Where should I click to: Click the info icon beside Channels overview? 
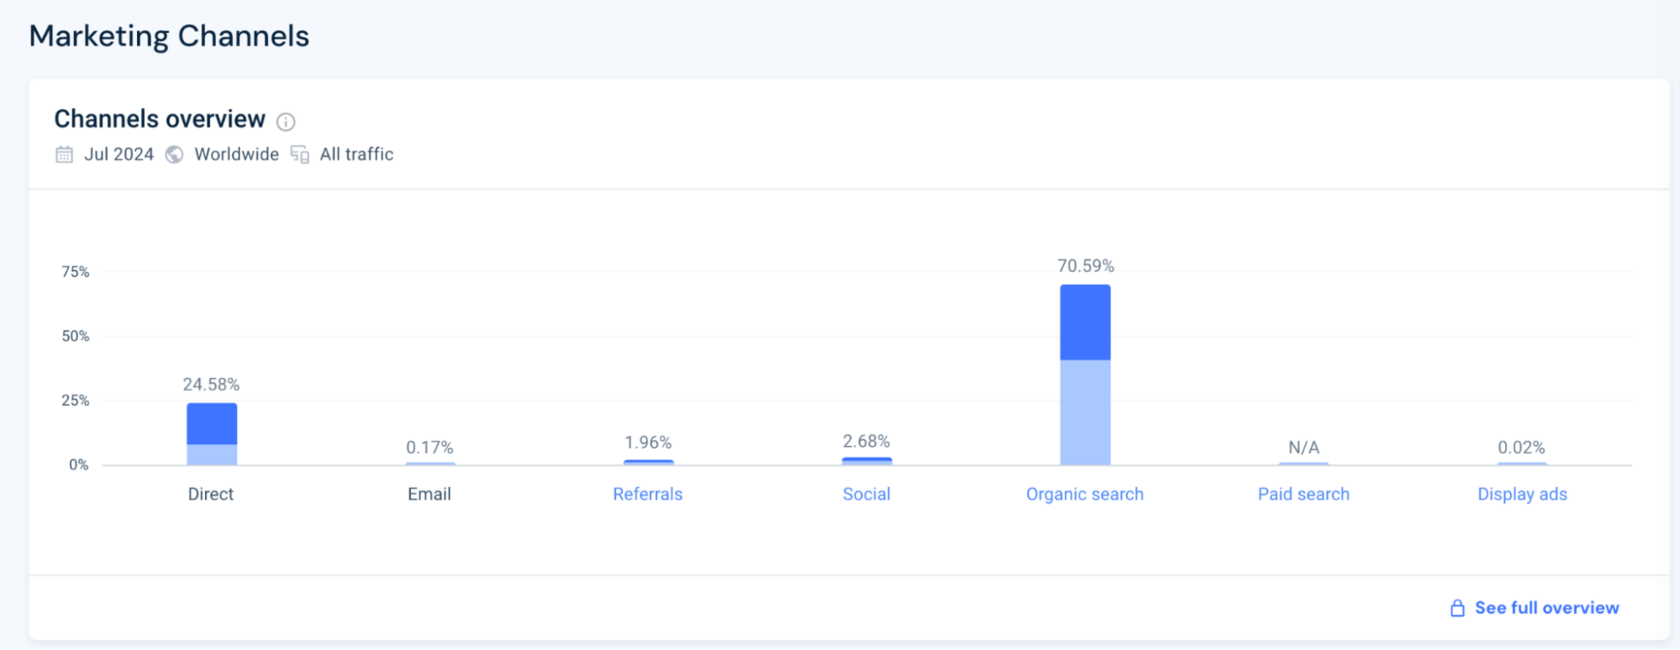(286, 122)
